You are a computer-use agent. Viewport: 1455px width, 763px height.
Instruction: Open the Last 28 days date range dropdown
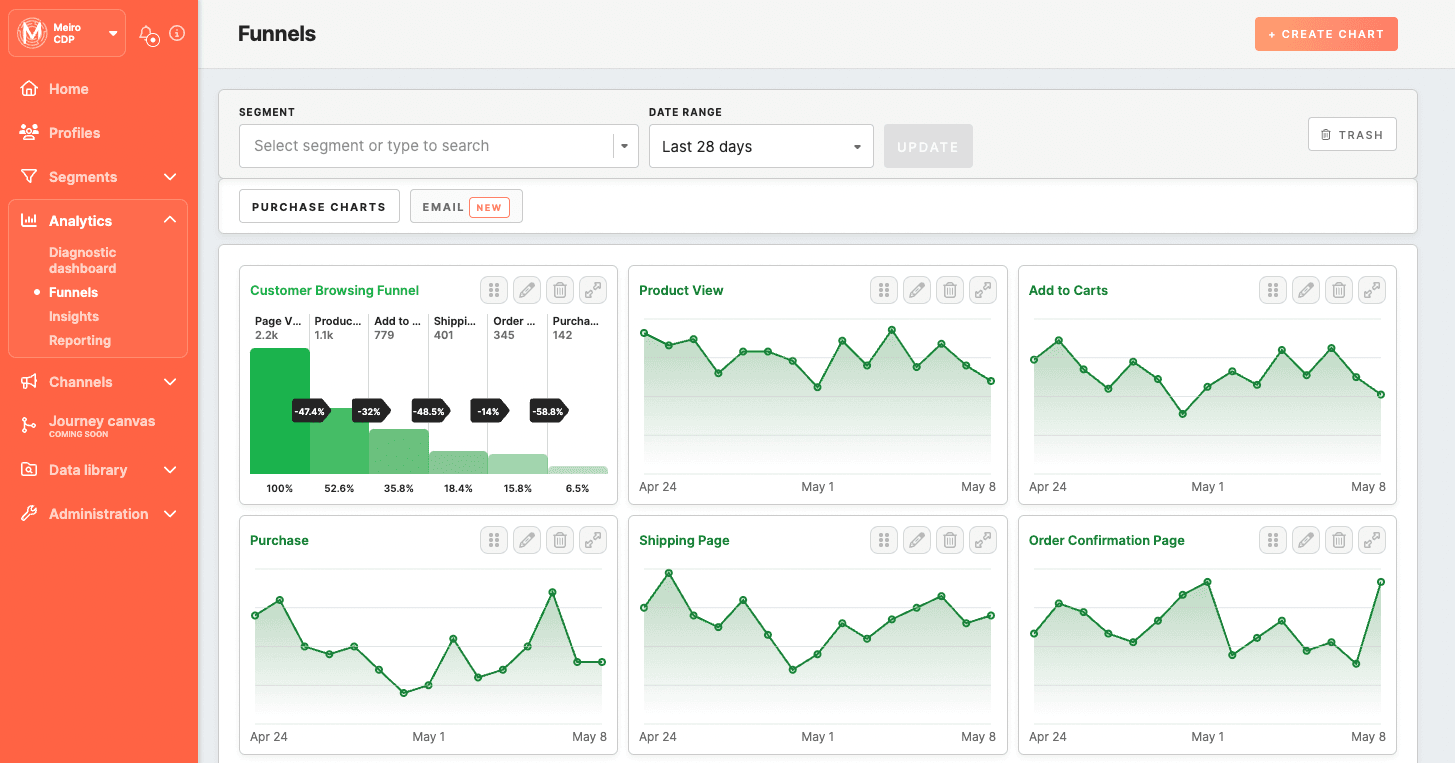coord(760,145)
